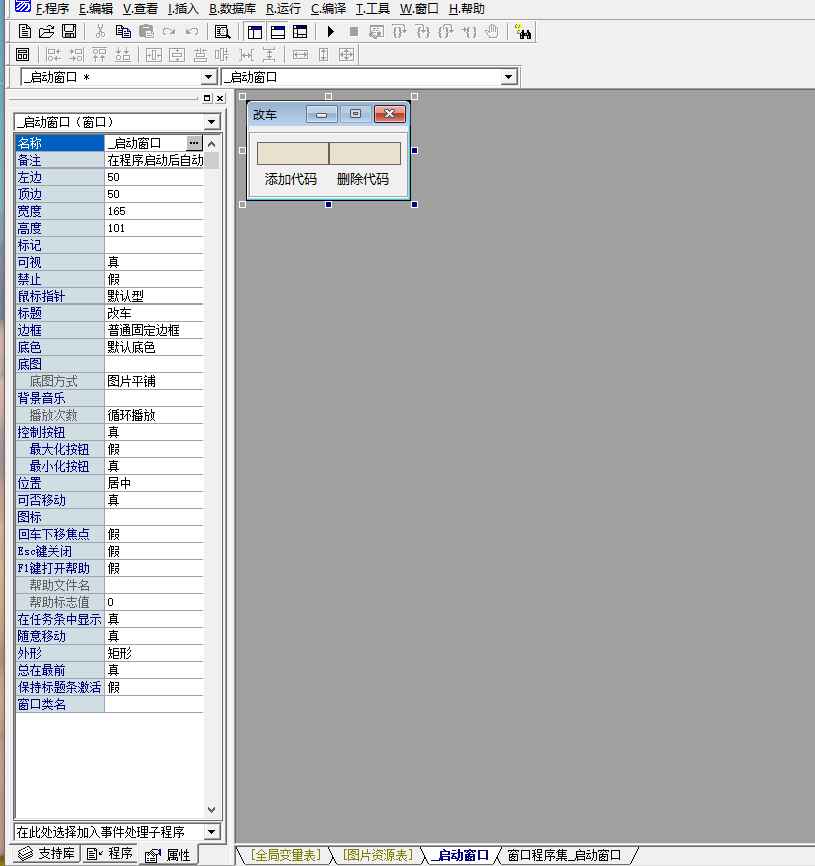
Task: Select the 删除代码 label in form
Action: (x=363, y=179)
